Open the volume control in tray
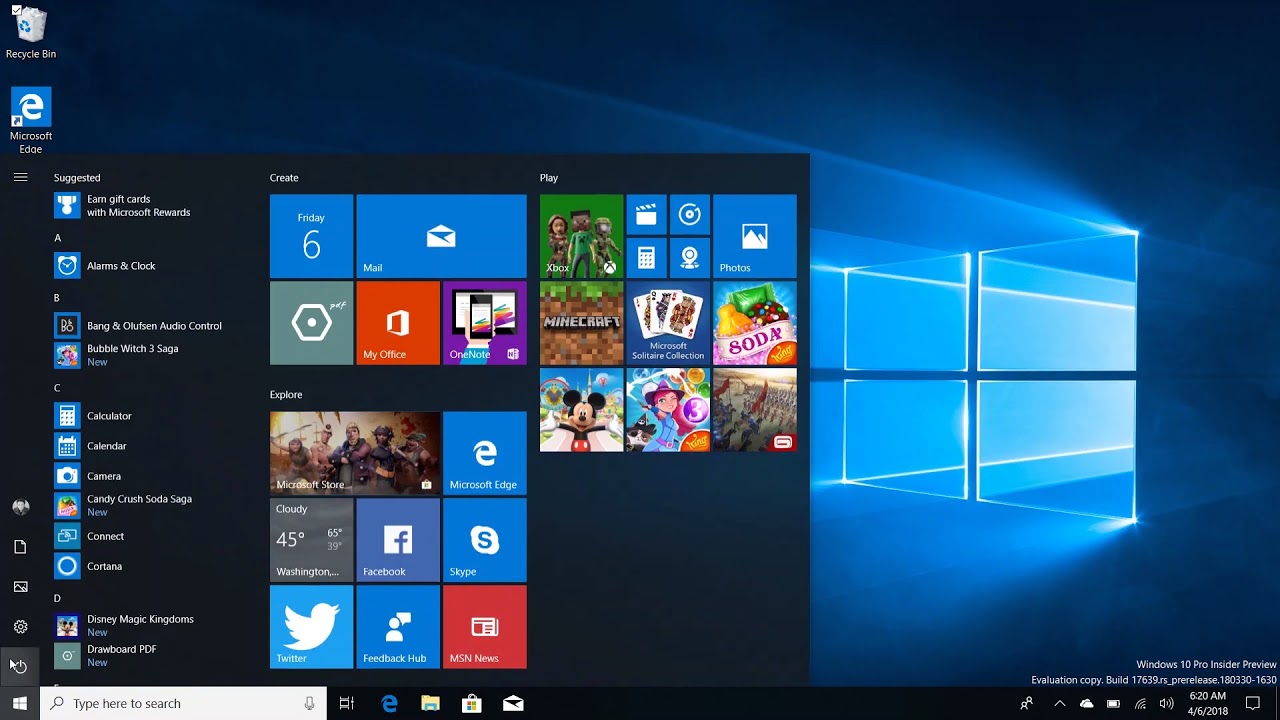This screenshot has height=720, width=1280. coord(1166,704)
